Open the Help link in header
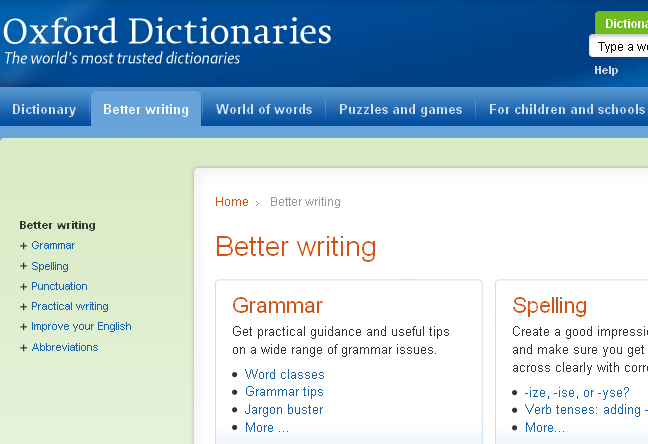648x444 pixels. click(x=606, y=70)
